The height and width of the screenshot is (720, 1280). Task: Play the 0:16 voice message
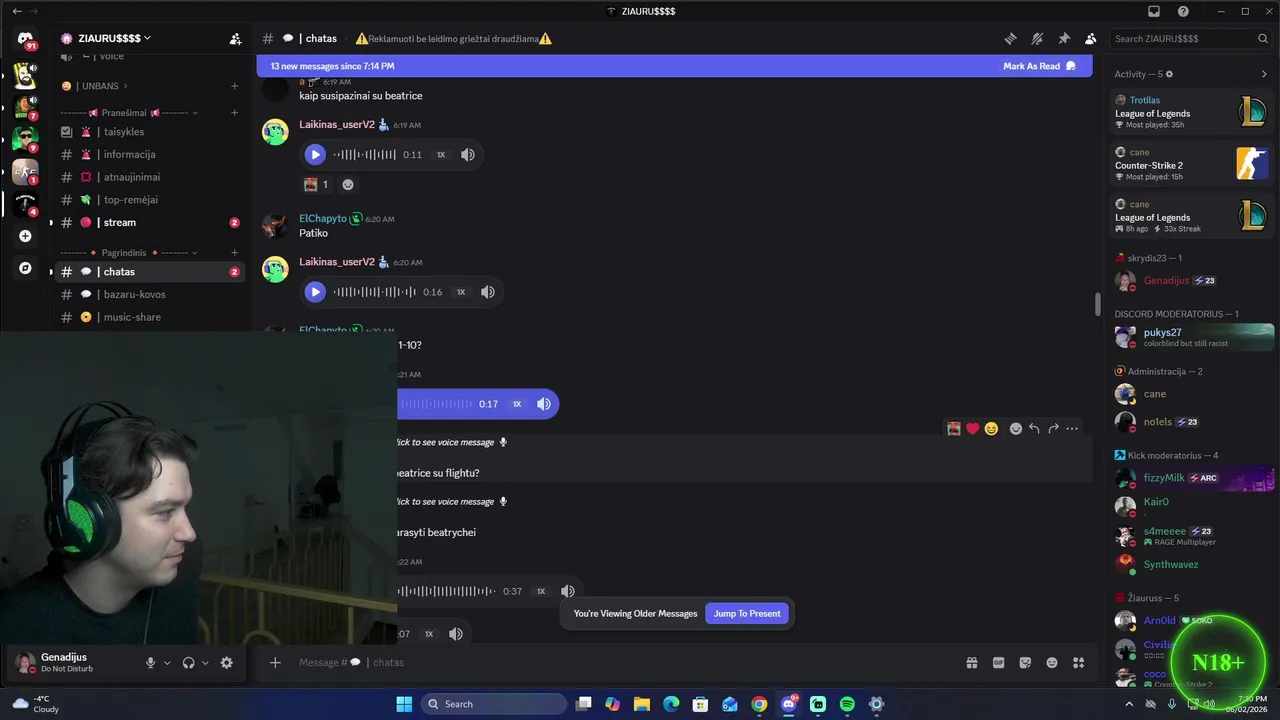pos(315,292)
